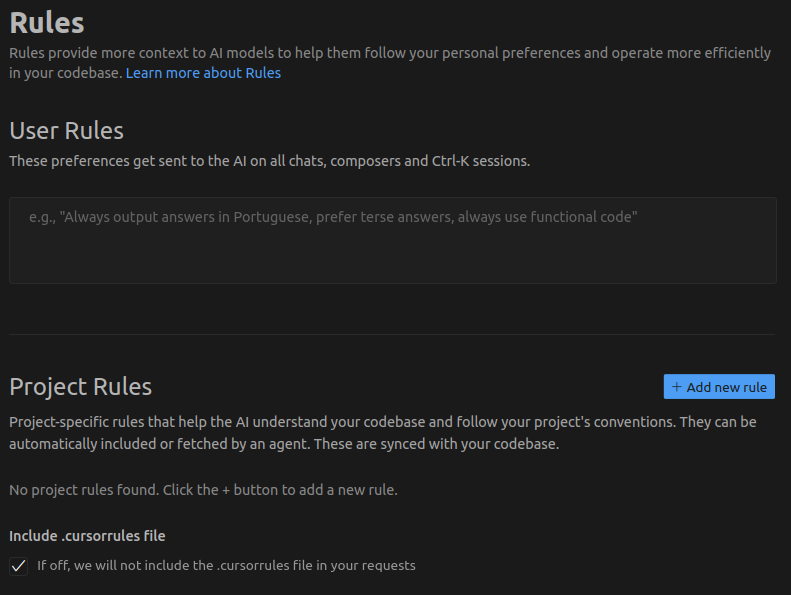Click the "These preferences get sent" description

(x=269, y=161)
